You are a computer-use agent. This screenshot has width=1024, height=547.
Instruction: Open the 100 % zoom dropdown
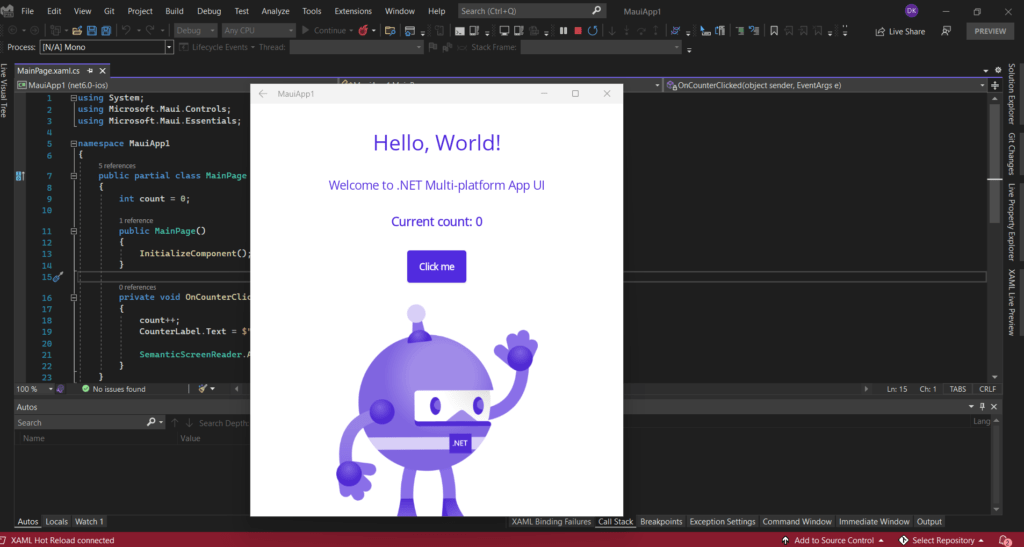point(35,389)
